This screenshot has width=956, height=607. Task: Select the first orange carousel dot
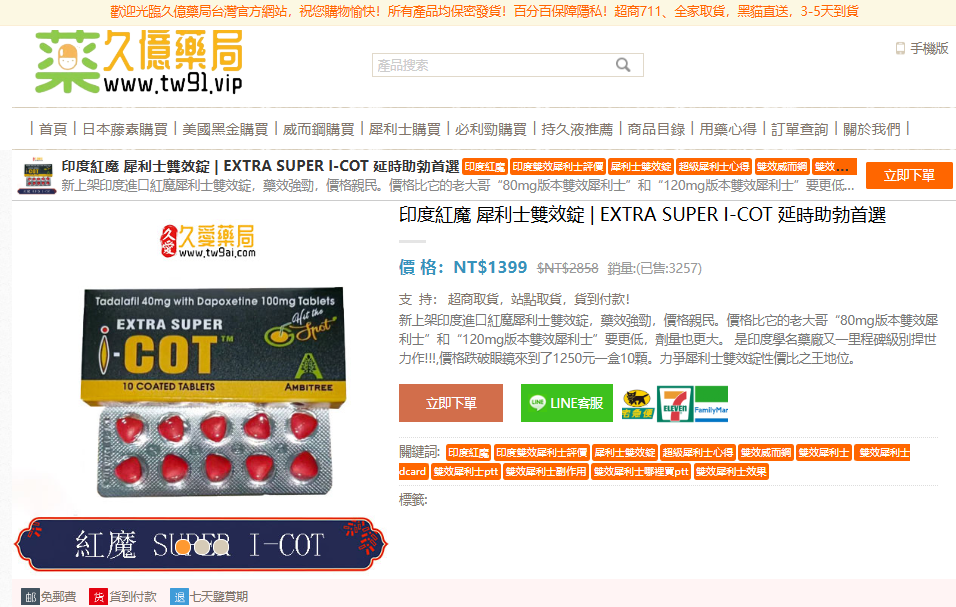[x=182, y=547]
